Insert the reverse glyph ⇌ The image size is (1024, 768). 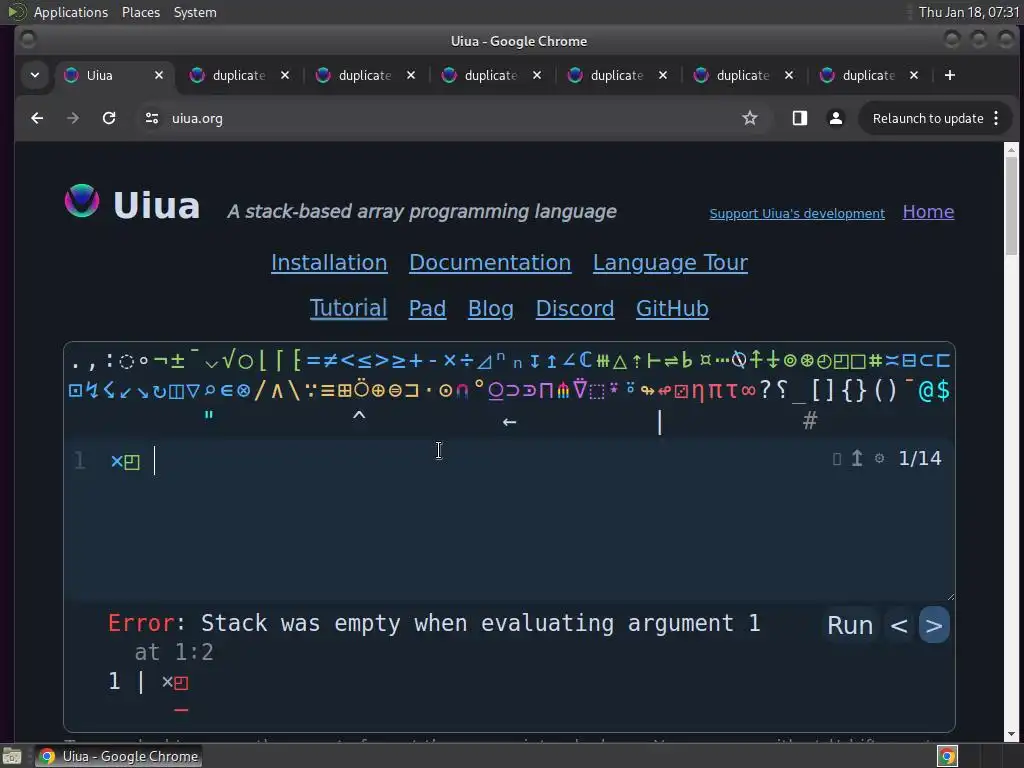671,361
